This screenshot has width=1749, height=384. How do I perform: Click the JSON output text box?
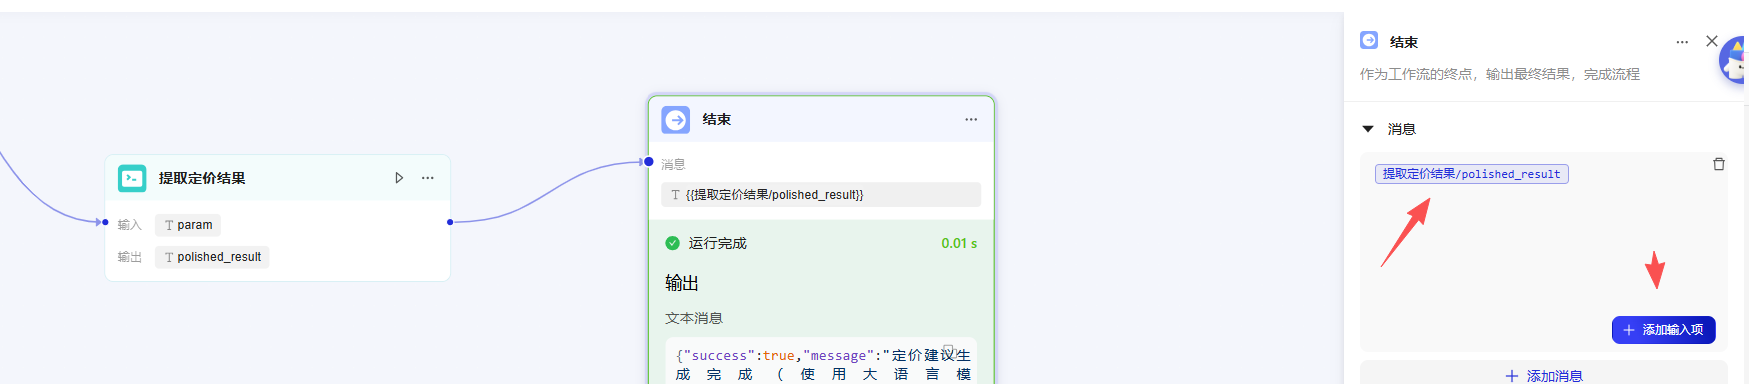coord(821,362)
